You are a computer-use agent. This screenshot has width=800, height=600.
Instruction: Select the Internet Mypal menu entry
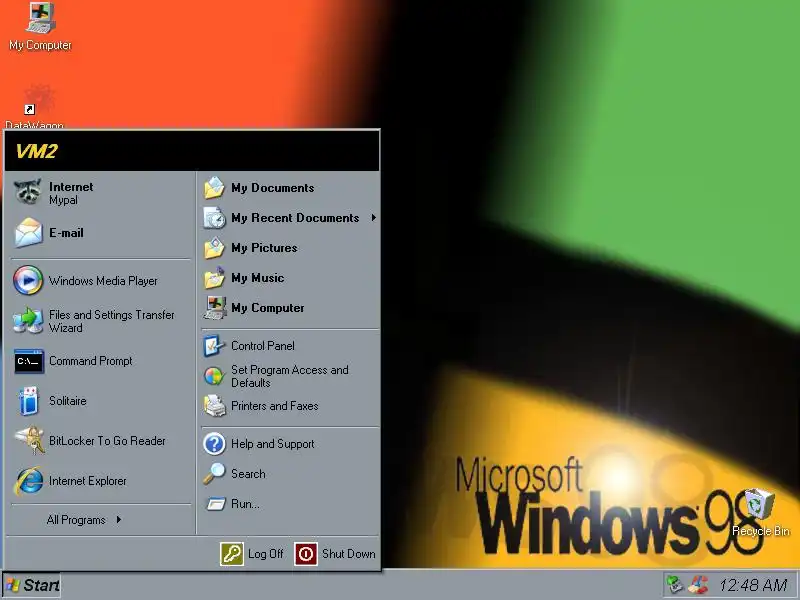(x=101, y=193)
